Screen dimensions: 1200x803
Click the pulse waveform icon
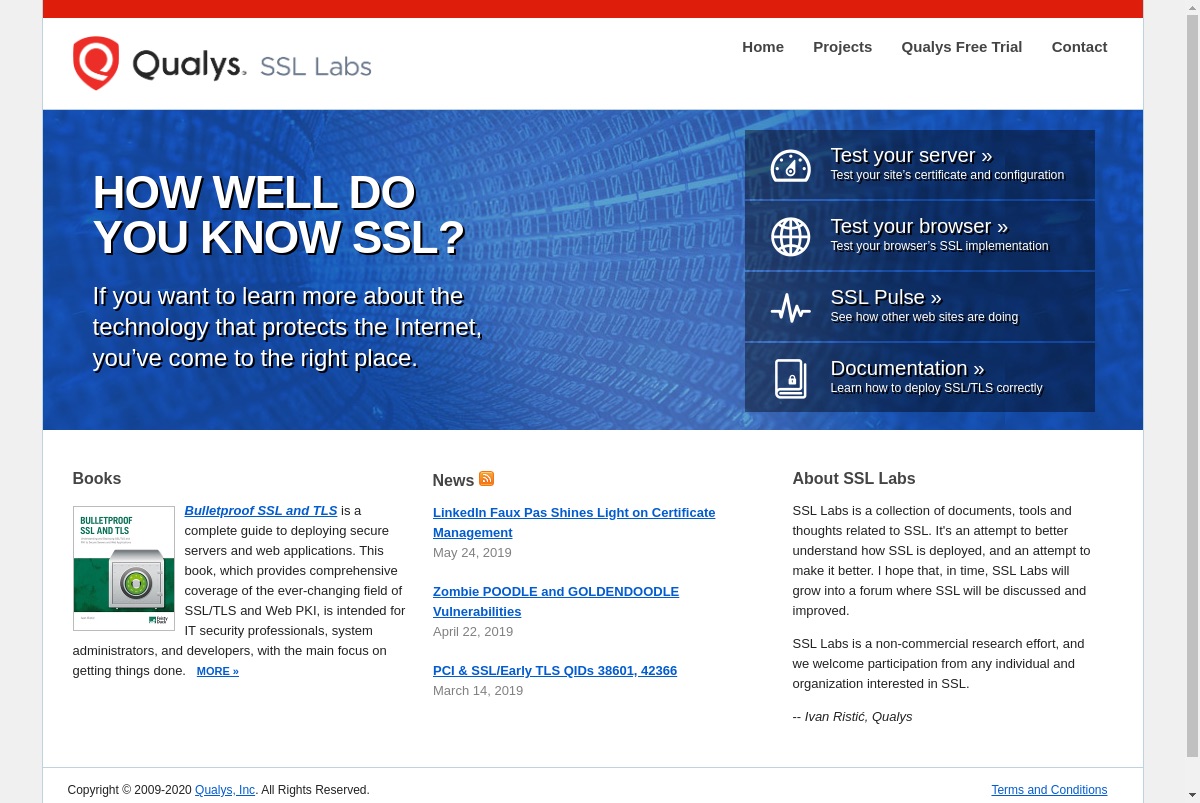click(x=790, y=308)
